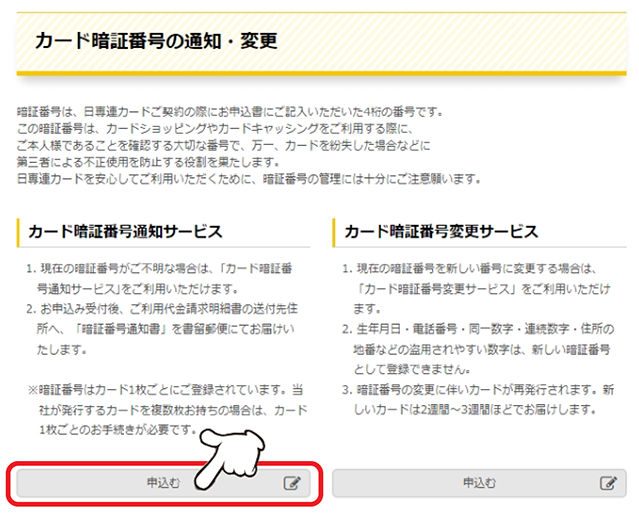Image resolution: width=639 pixels, height=530 pixels.
Task: Click edit pencil icon in notification service button
Action: click(292, 483)
